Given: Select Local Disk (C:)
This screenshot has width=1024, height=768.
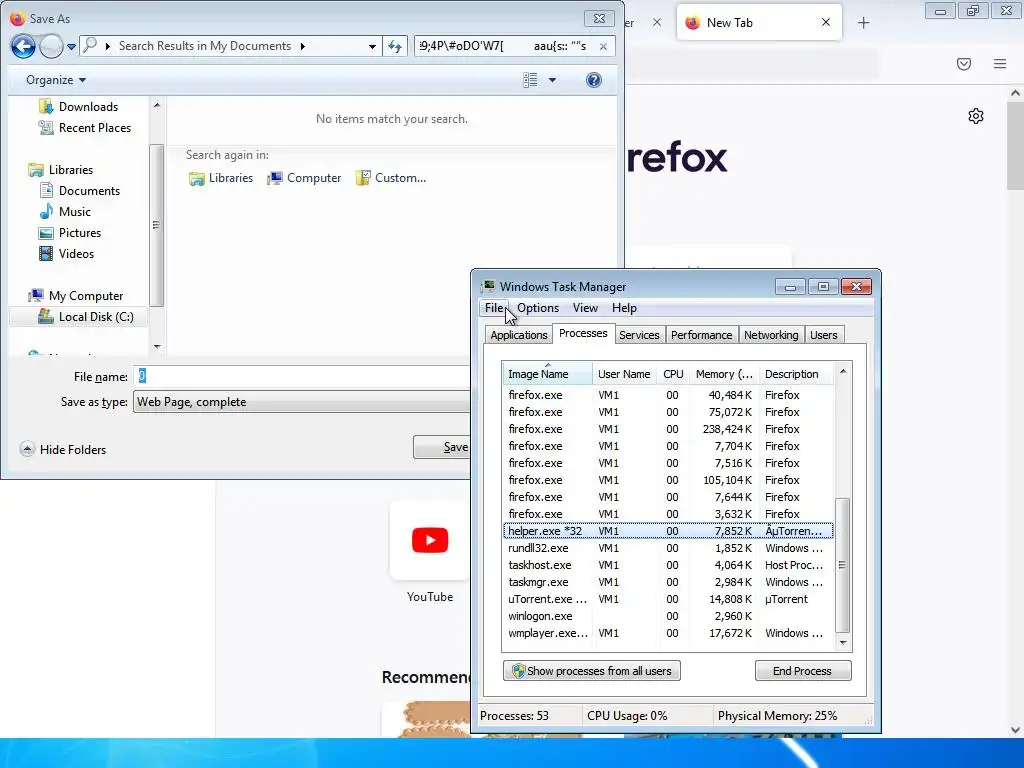Looking at the screenshot, I should 96,317.
